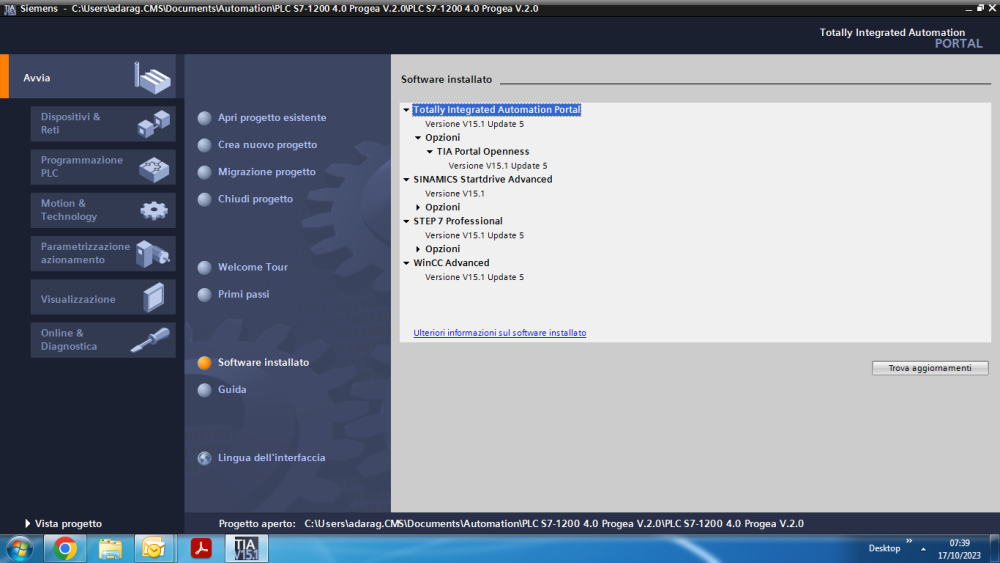Click orange bullet beside Software installato
Image resolution: width=1000 pixels, height=563 pixels.
click(x=204, y=363)
